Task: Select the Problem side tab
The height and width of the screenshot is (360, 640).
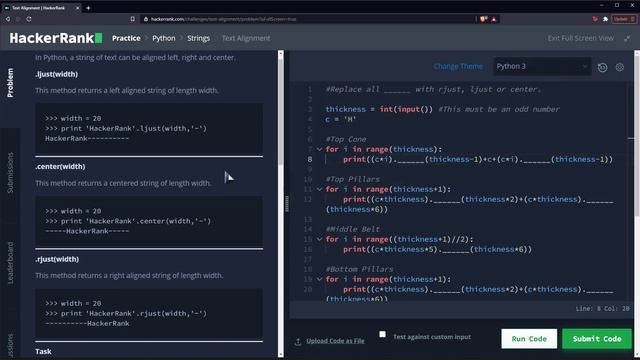Action: pyautogui.click(x=10, y=82)
